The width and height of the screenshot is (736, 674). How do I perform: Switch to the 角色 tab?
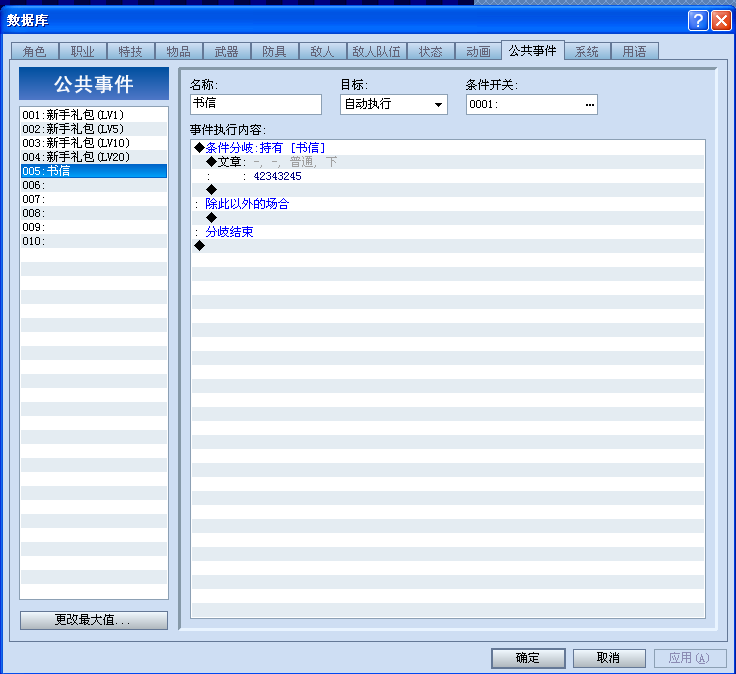[35, 51]
